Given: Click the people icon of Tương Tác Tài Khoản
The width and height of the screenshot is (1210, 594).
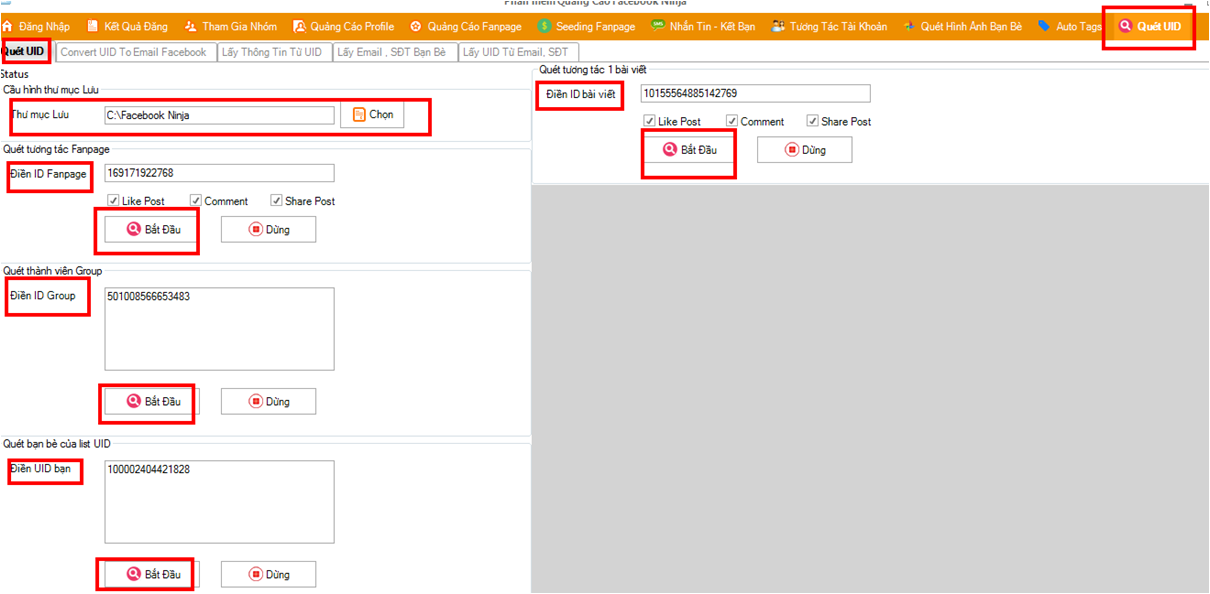Looking at the screenshot, I should [778, 26].
